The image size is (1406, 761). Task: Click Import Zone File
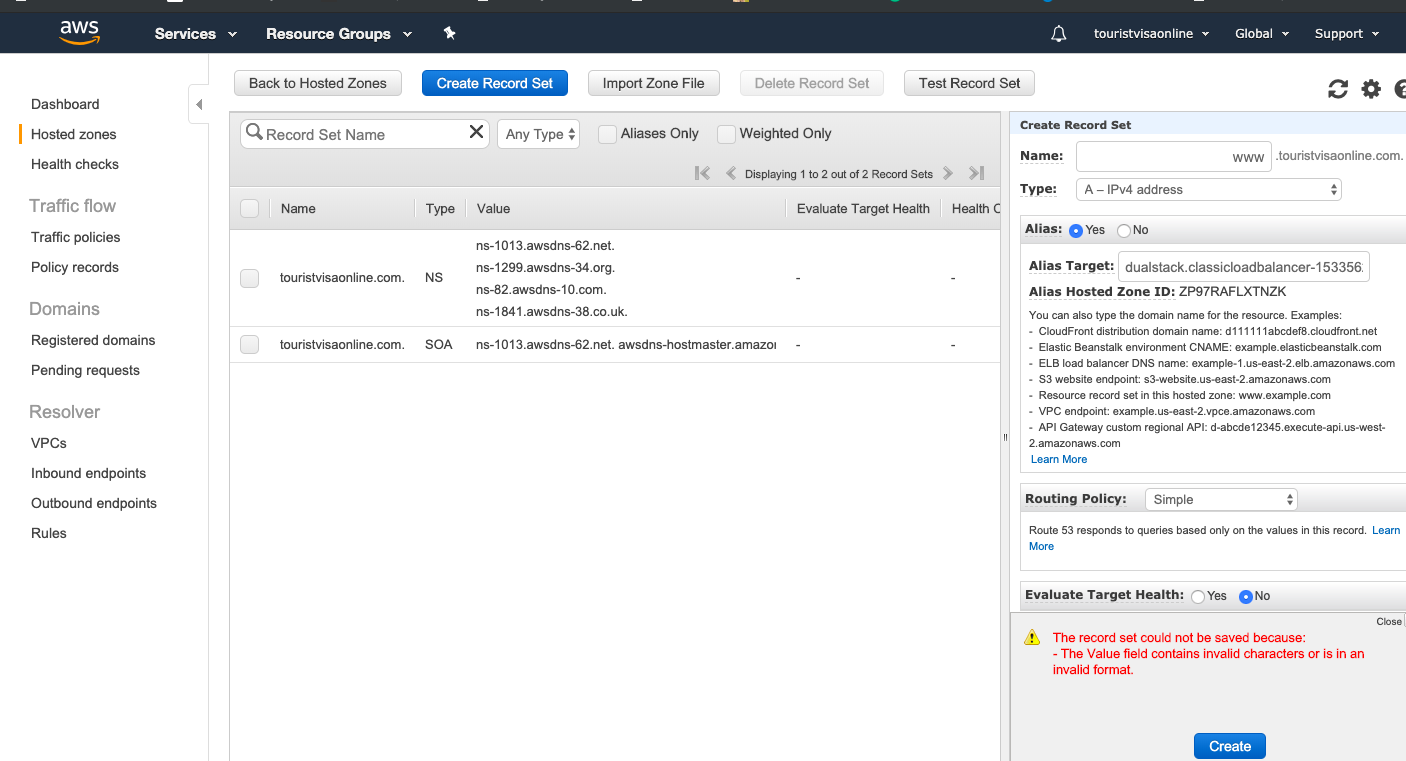[654, 83]
